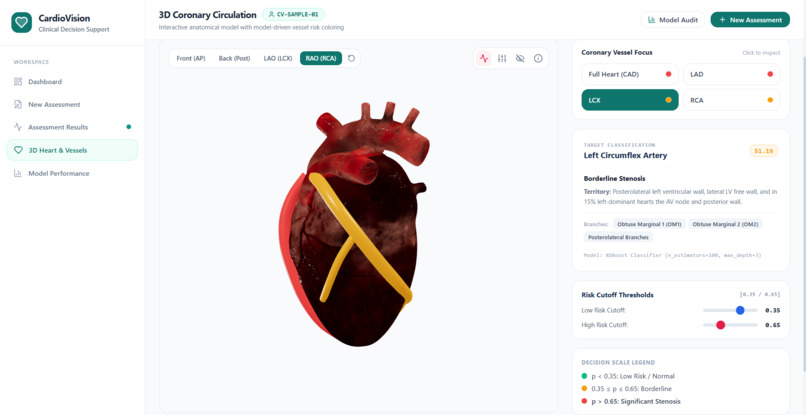Start a New Assessment from the header button

pyautogui.click(x=750, y=20)
